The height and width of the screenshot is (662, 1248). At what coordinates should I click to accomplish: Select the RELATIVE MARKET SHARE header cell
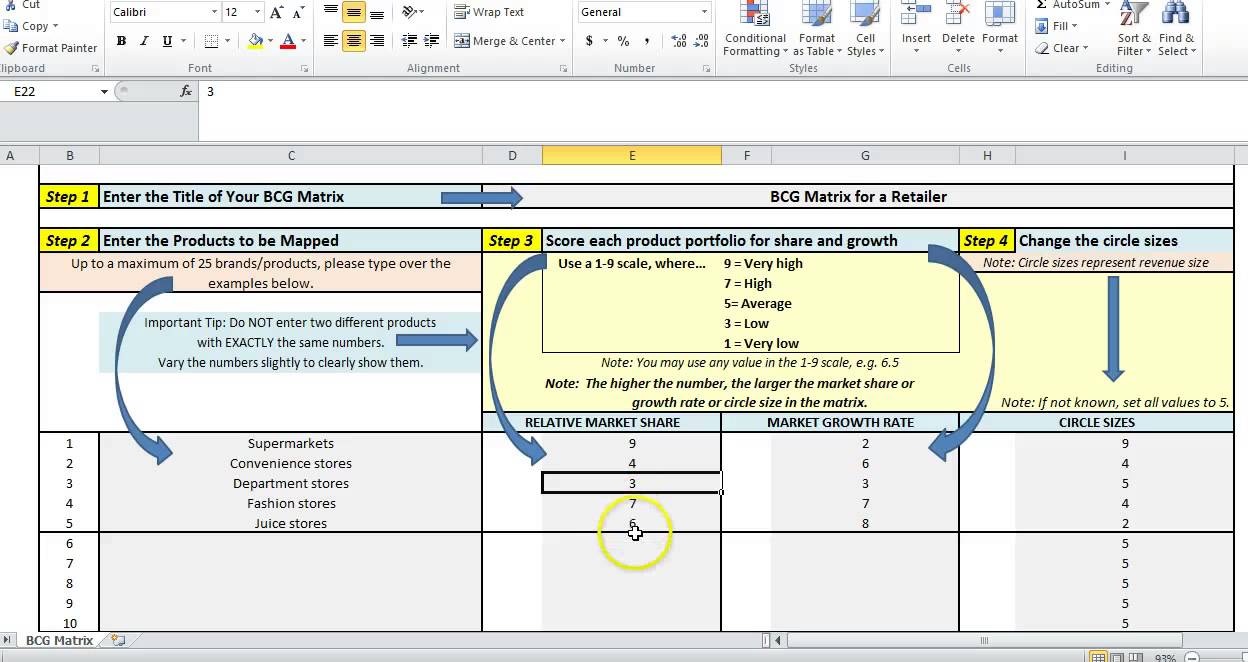(x=602, y=422)
